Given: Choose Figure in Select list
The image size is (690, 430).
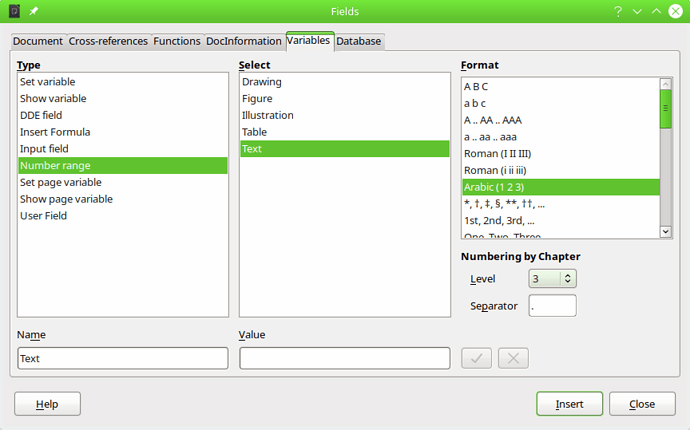Looking at the screenshot, I should 345,99.
